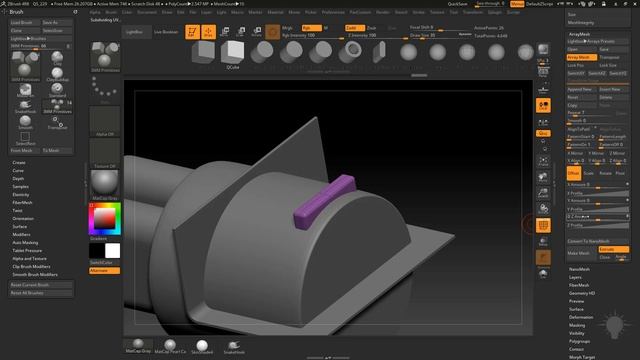Pick a color in the color picker square
The width and height of the screenshot is (640, 360).
coord(105,218)
